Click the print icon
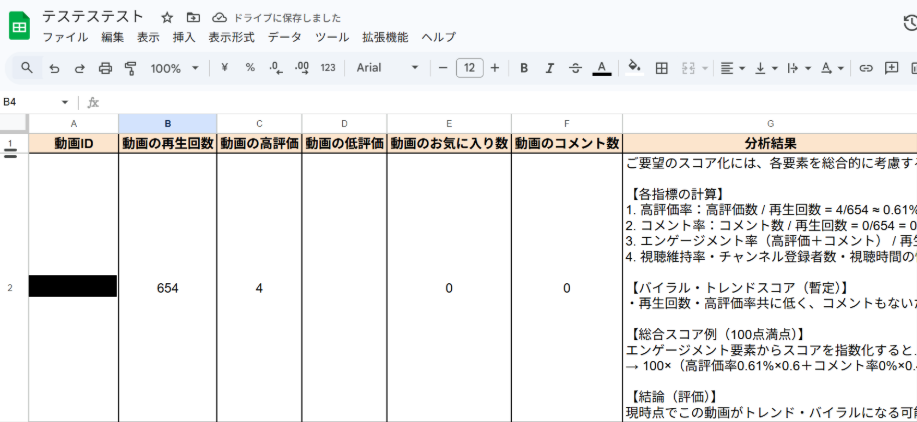The image size is (917, 422). click(x=105, y=68)
